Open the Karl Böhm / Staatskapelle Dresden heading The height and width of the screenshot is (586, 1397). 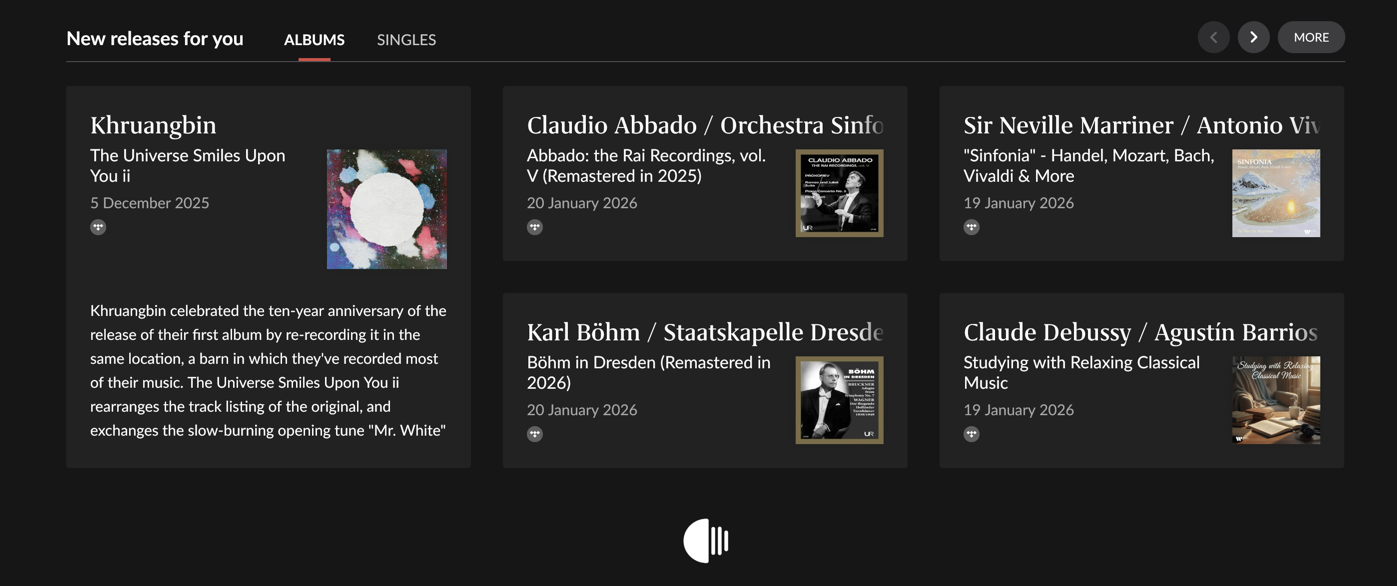tap(705, 332)
